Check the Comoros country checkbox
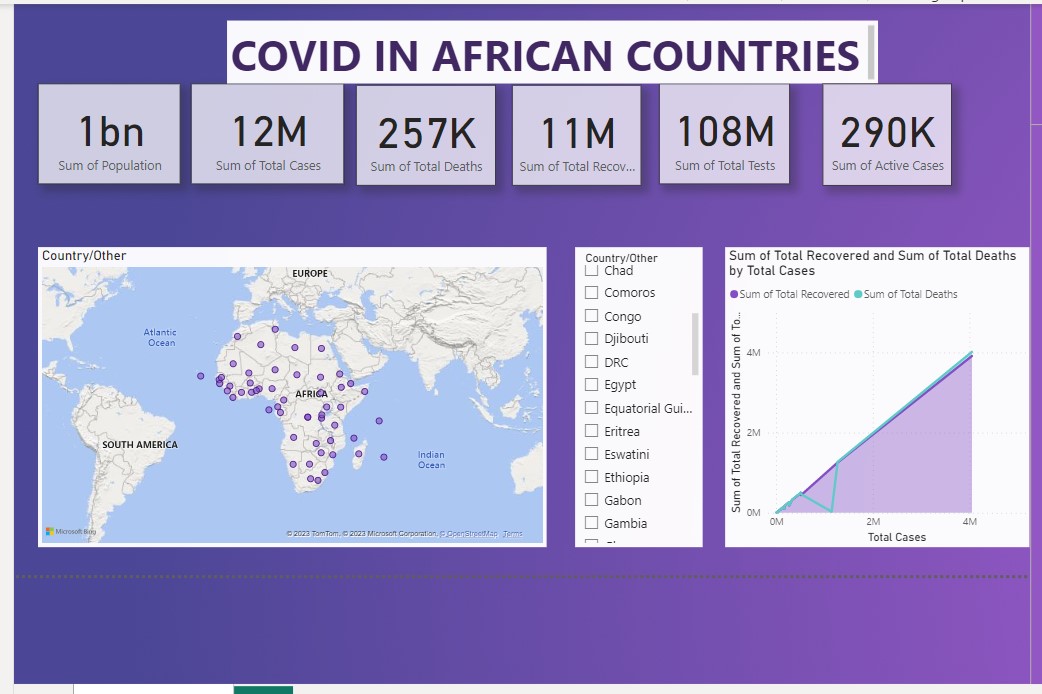 591,293
